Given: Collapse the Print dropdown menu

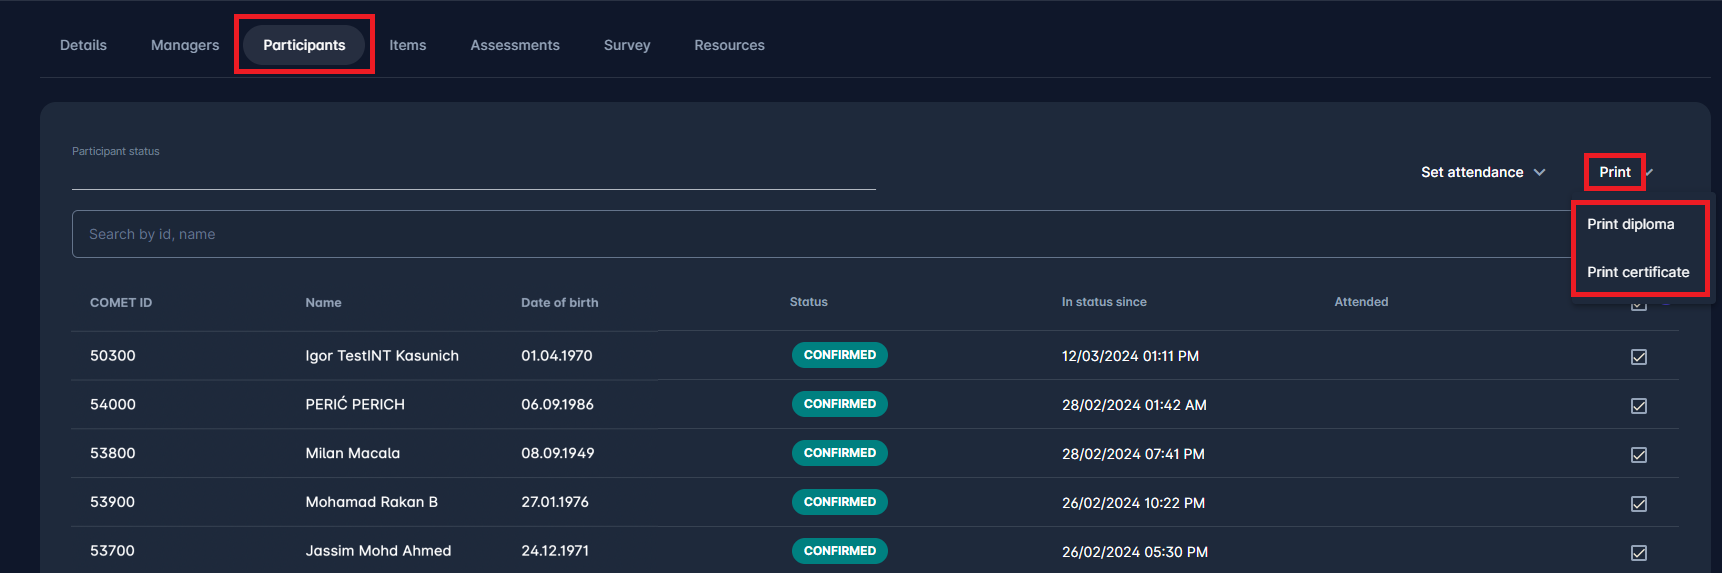Looking at the screenshot, I should (x=1615, y=172).
